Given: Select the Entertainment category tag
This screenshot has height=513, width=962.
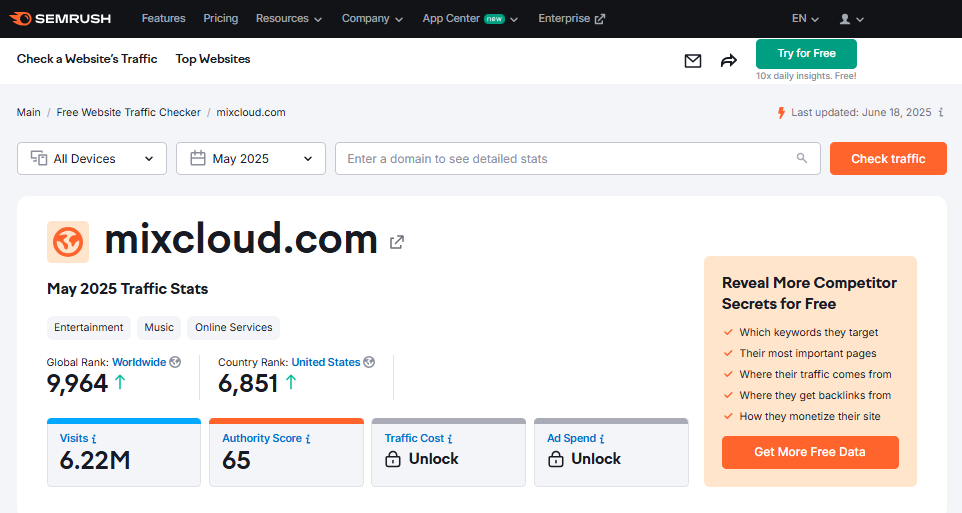Looking at the screenshot, I should click(88, 328).
